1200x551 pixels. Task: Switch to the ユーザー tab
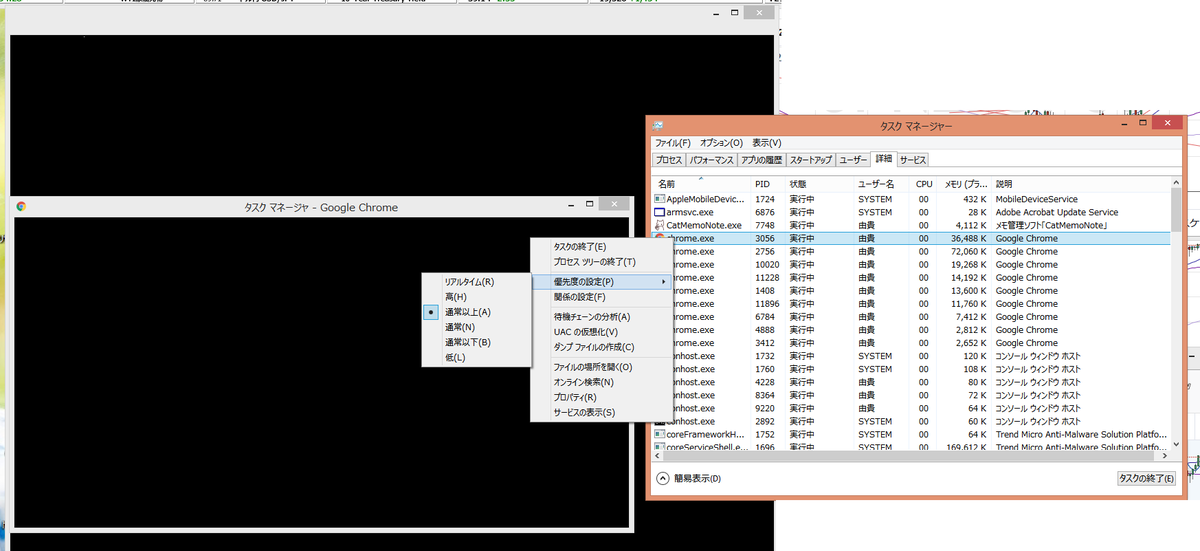tap(853, 160)
